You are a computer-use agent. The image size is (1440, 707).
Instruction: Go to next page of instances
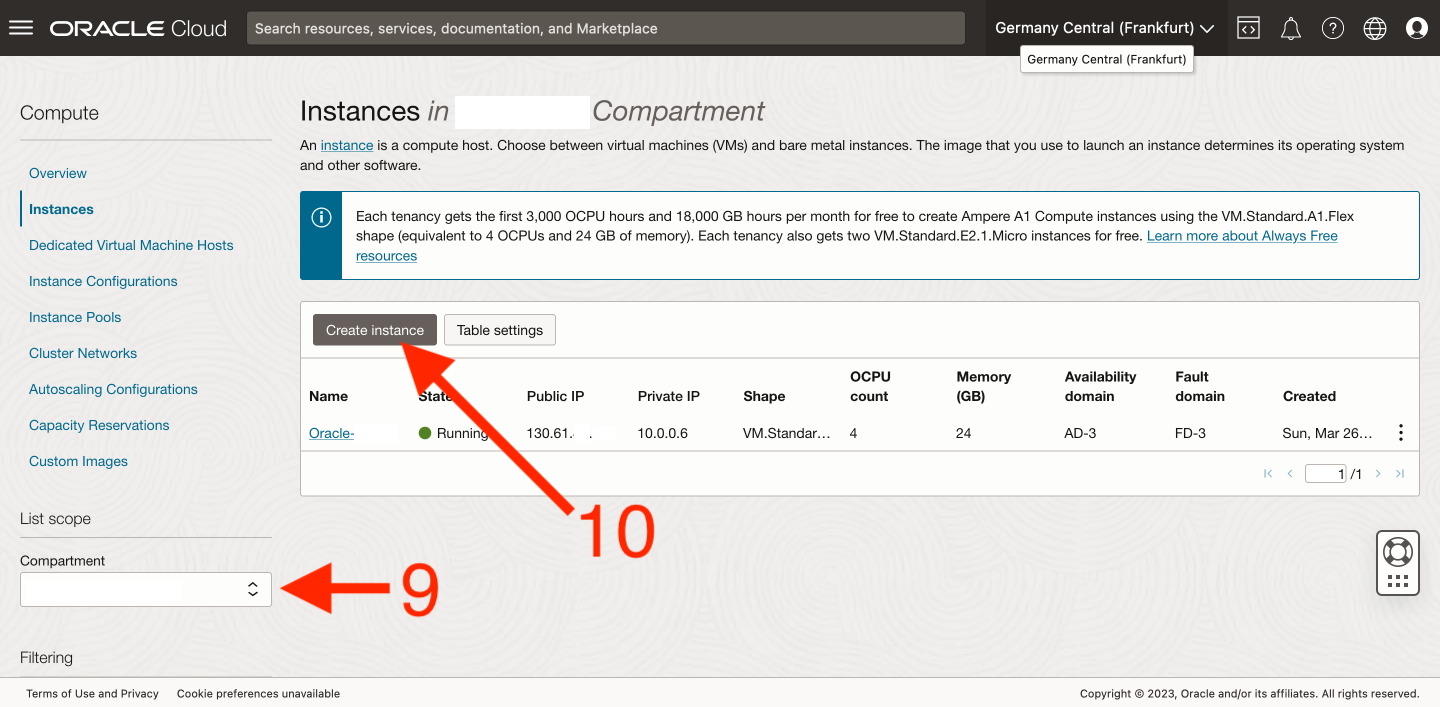(x=1378, y=474)
